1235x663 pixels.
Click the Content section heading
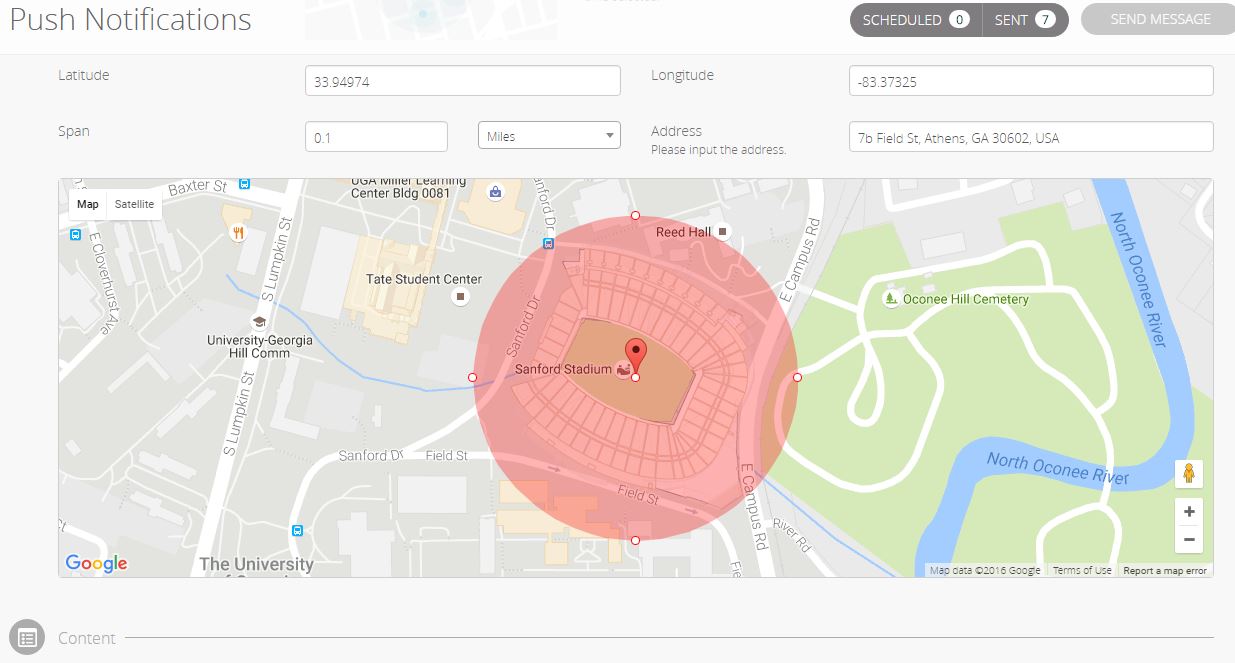[87, 638]
